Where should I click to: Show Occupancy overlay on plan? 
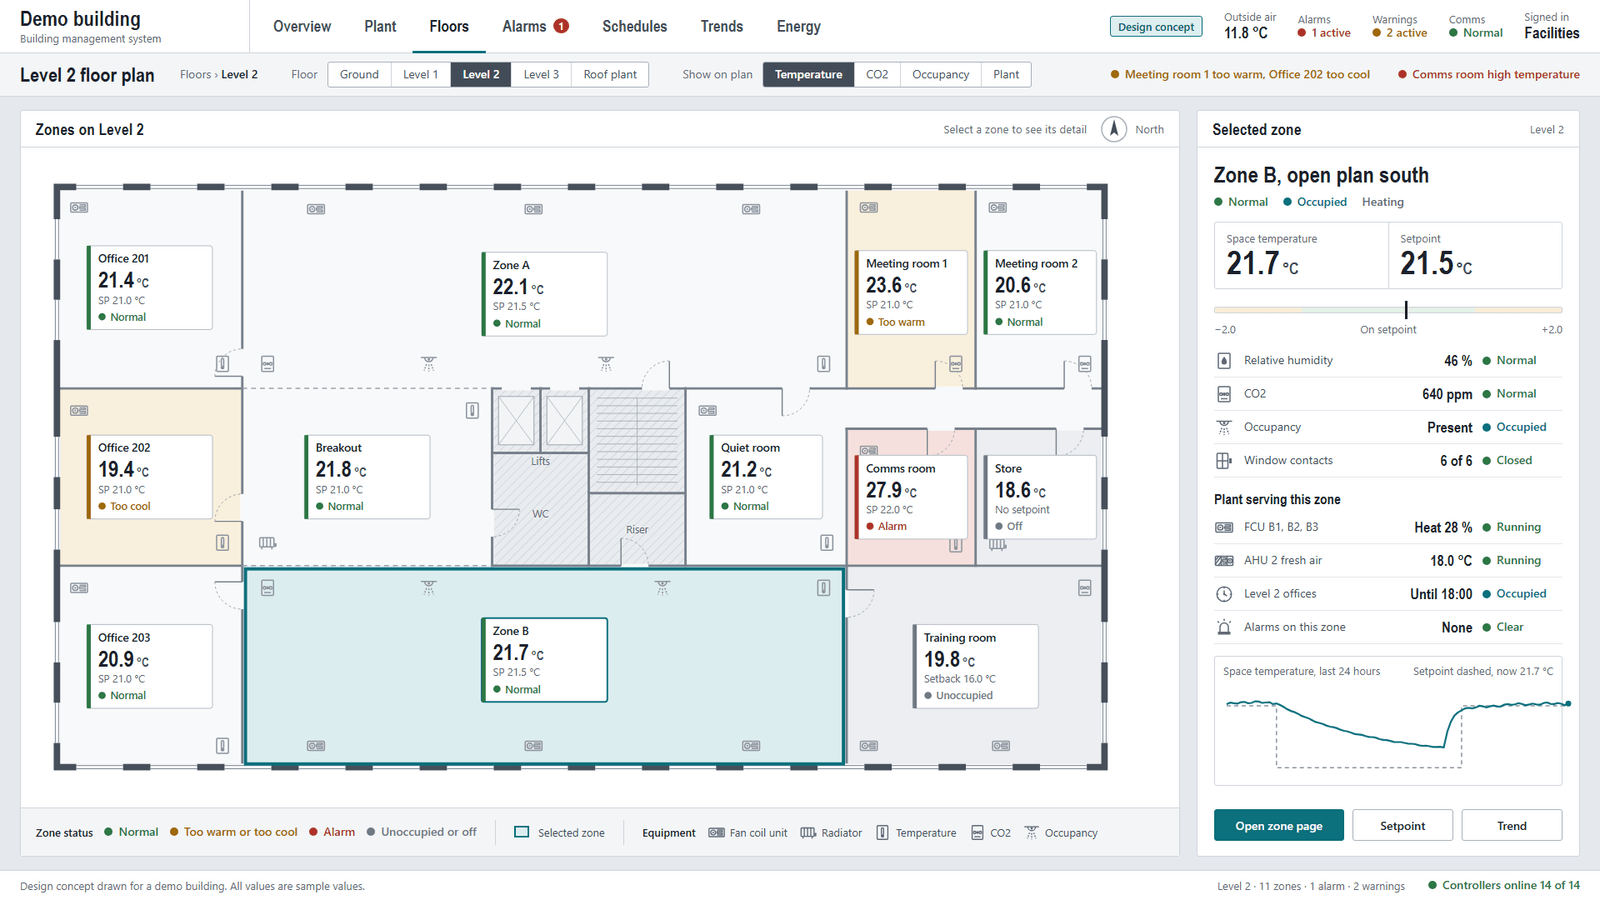(x=940, y=75)
